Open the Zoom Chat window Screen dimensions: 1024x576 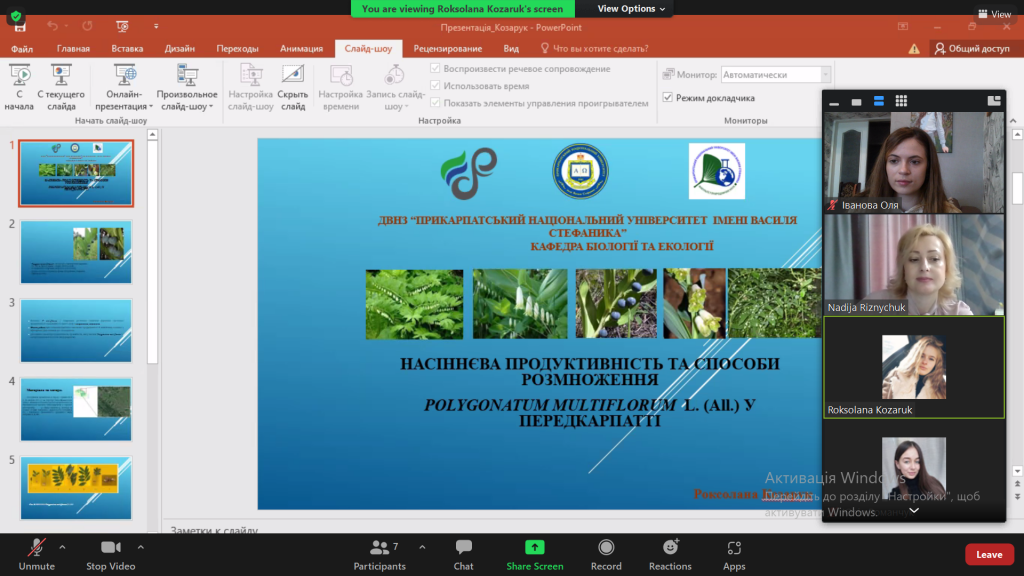[464, 548]
